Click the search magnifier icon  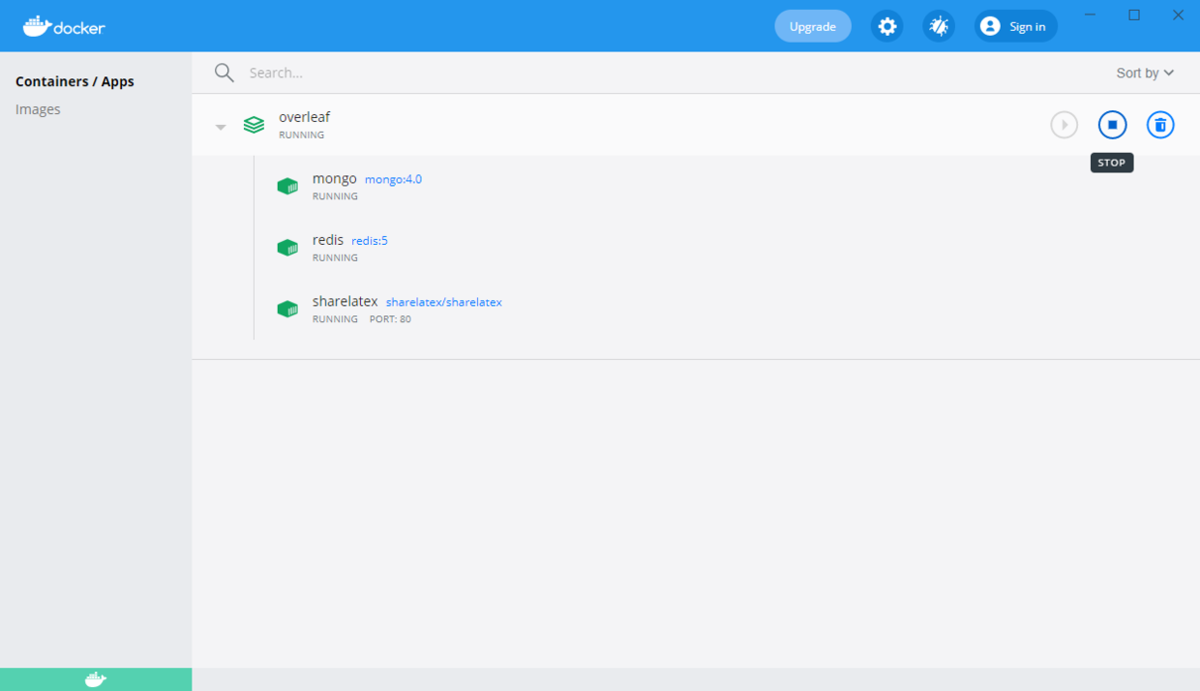(x=224, y=73)
